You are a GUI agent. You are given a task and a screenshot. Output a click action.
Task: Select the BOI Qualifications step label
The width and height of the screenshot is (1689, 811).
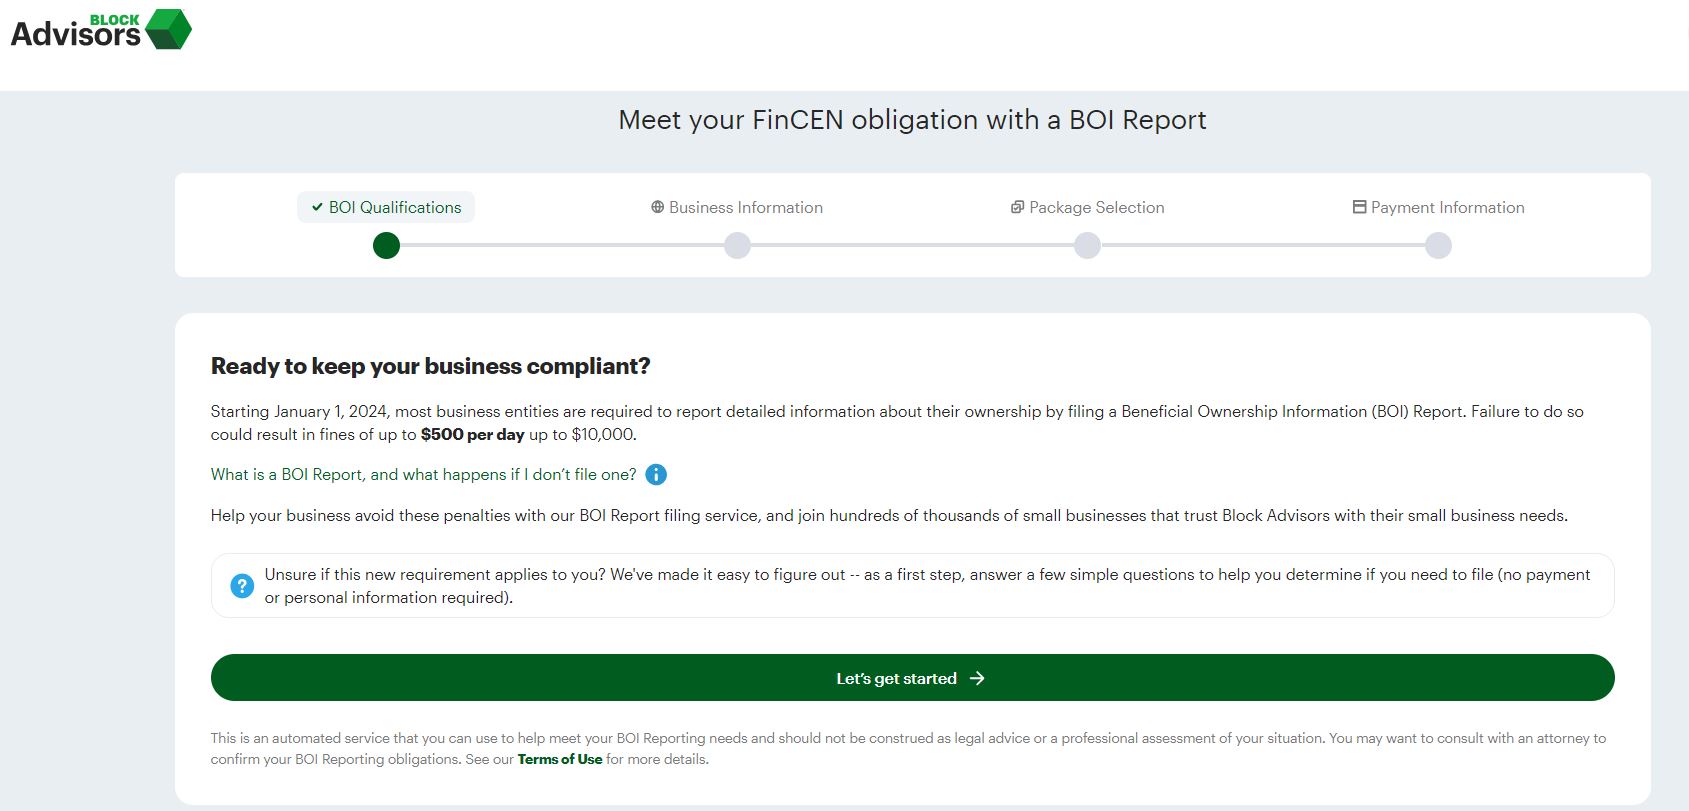(395, 207)
